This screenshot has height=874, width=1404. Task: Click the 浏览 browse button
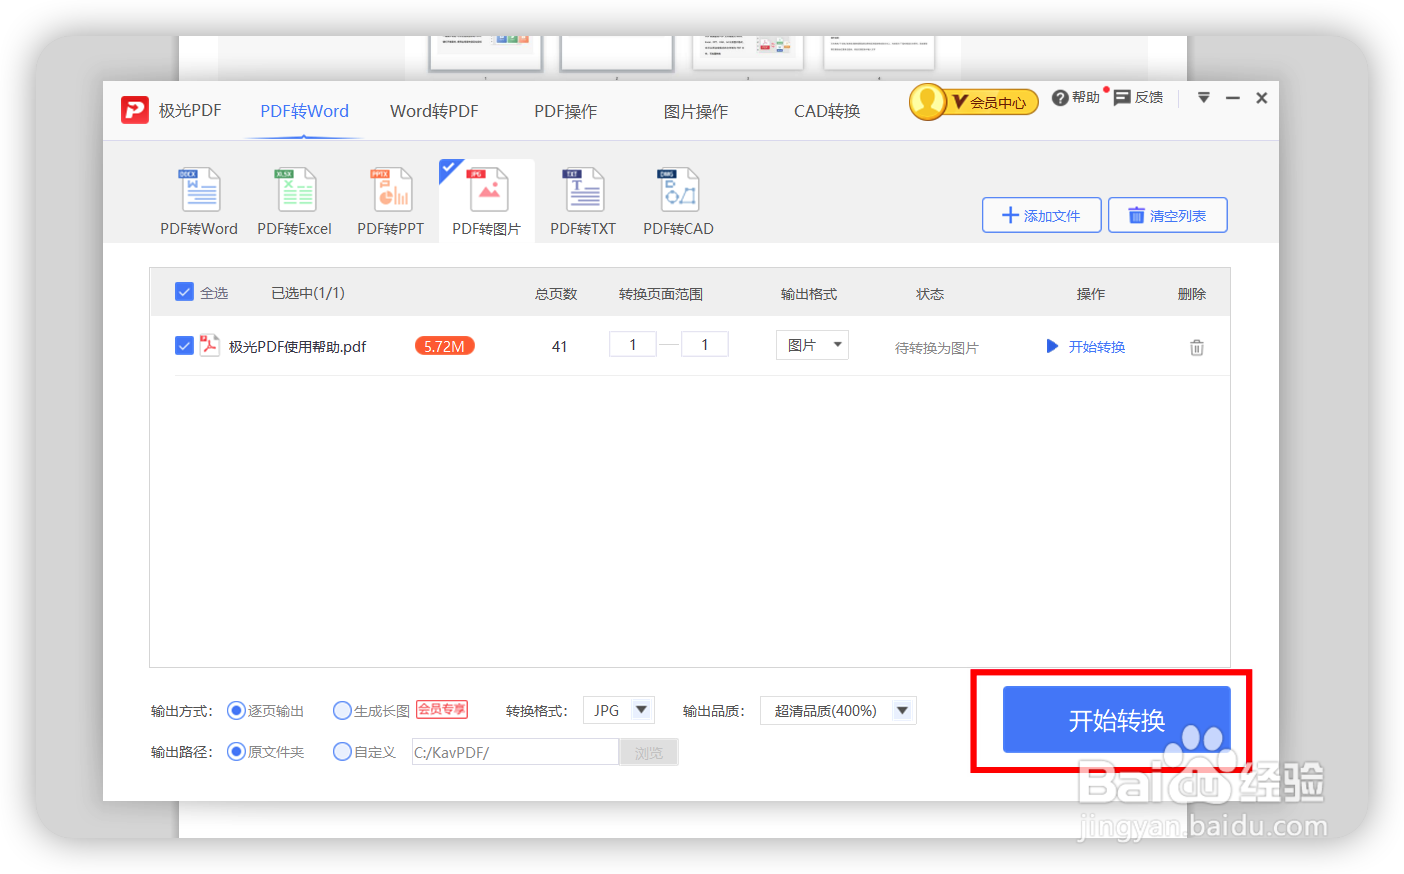[x=649, y=752]
